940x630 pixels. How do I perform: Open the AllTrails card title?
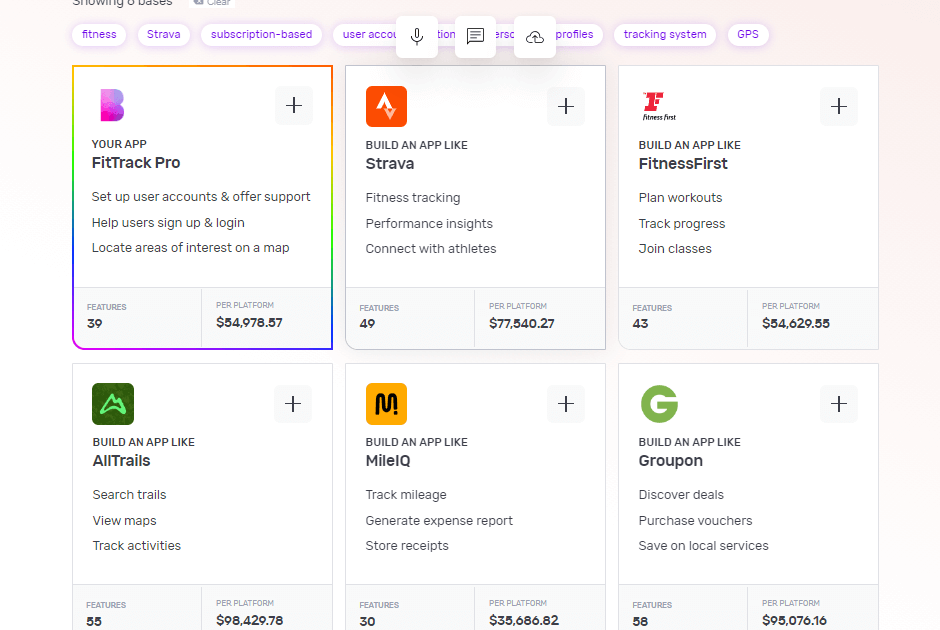(121, 461)
